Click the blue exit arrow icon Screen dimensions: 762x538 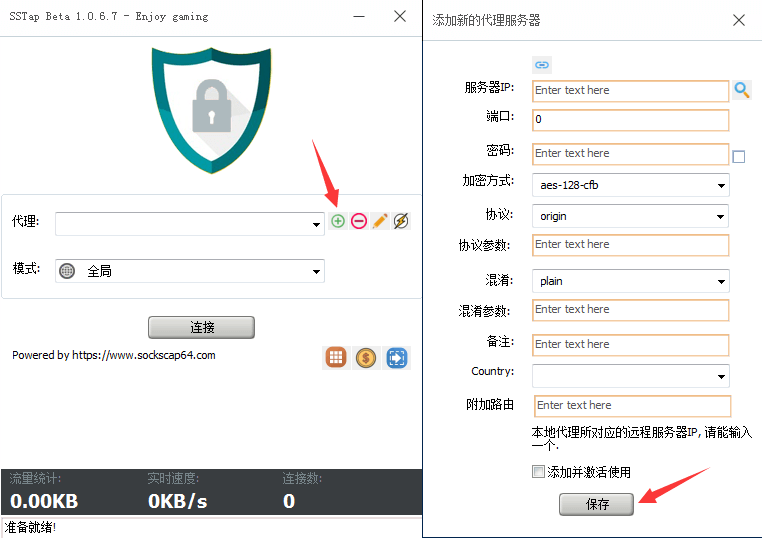[x=397, y=358]
